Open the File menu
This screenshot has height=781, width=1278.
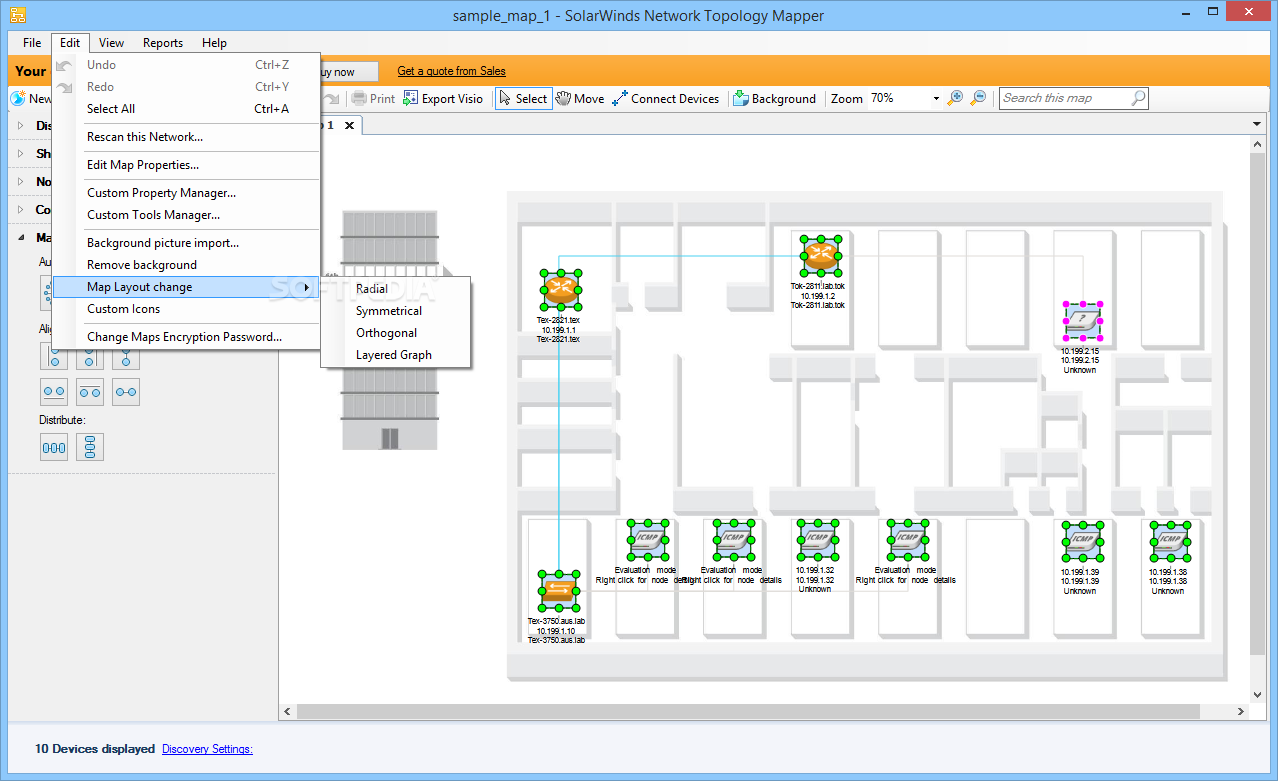pos(32,43)
